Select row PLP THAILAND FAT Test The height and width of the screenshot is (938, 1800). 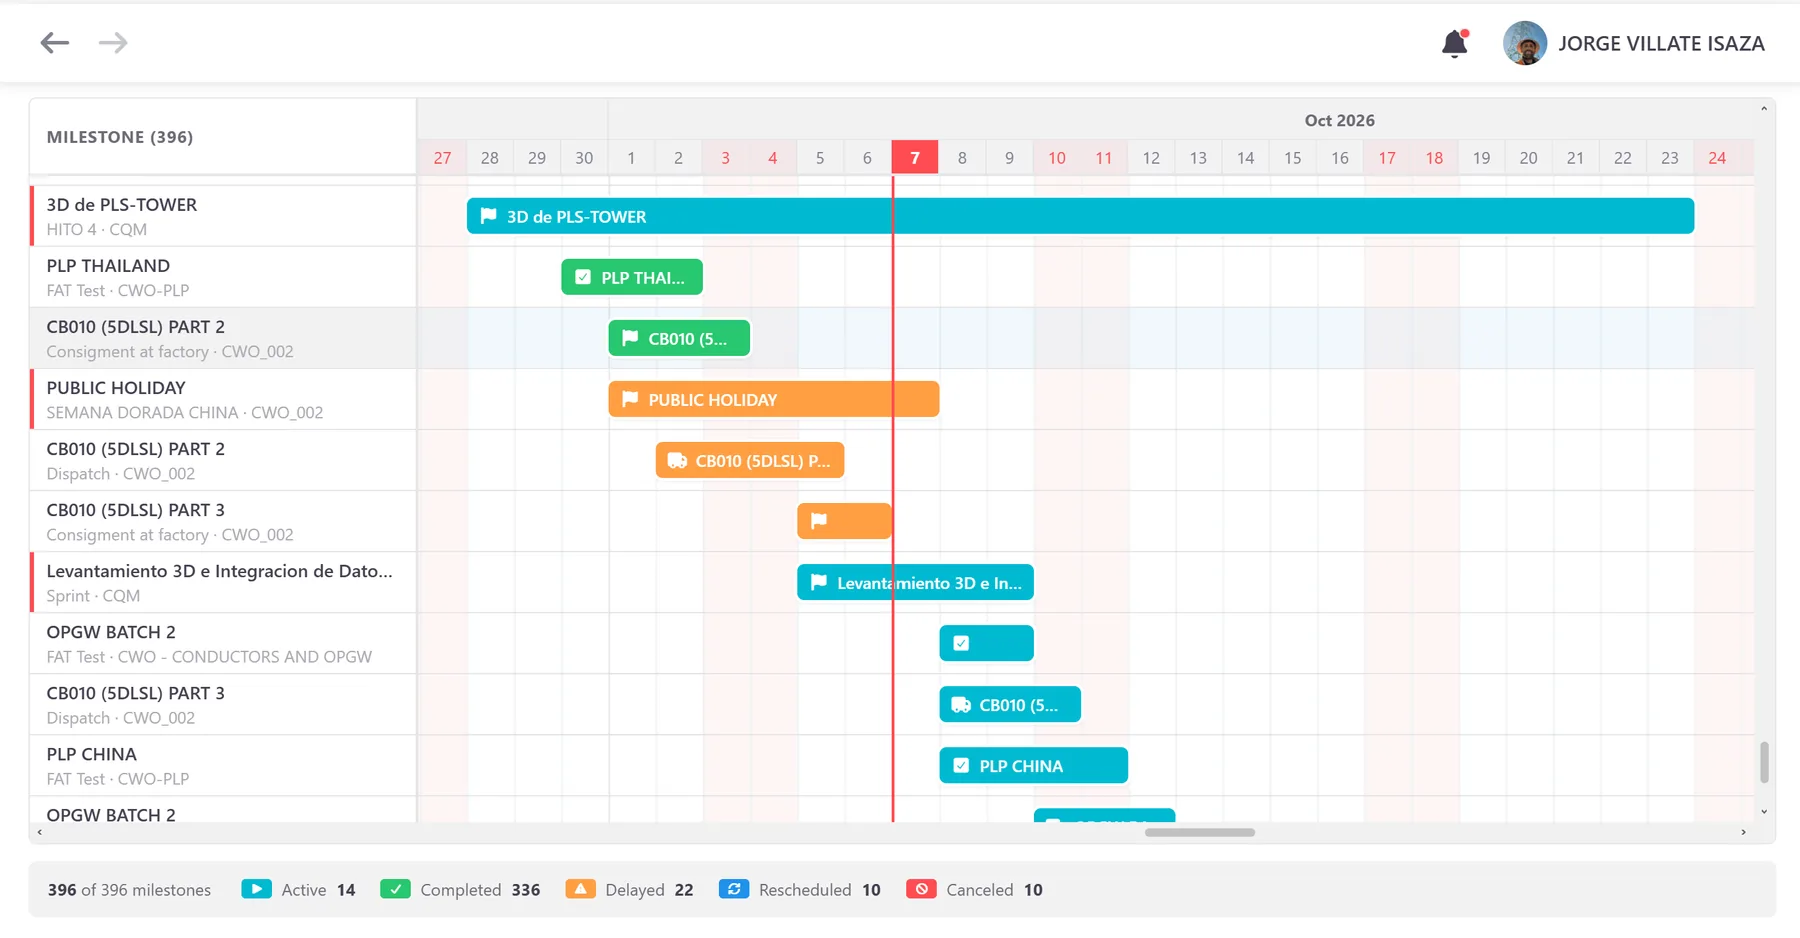223,277
